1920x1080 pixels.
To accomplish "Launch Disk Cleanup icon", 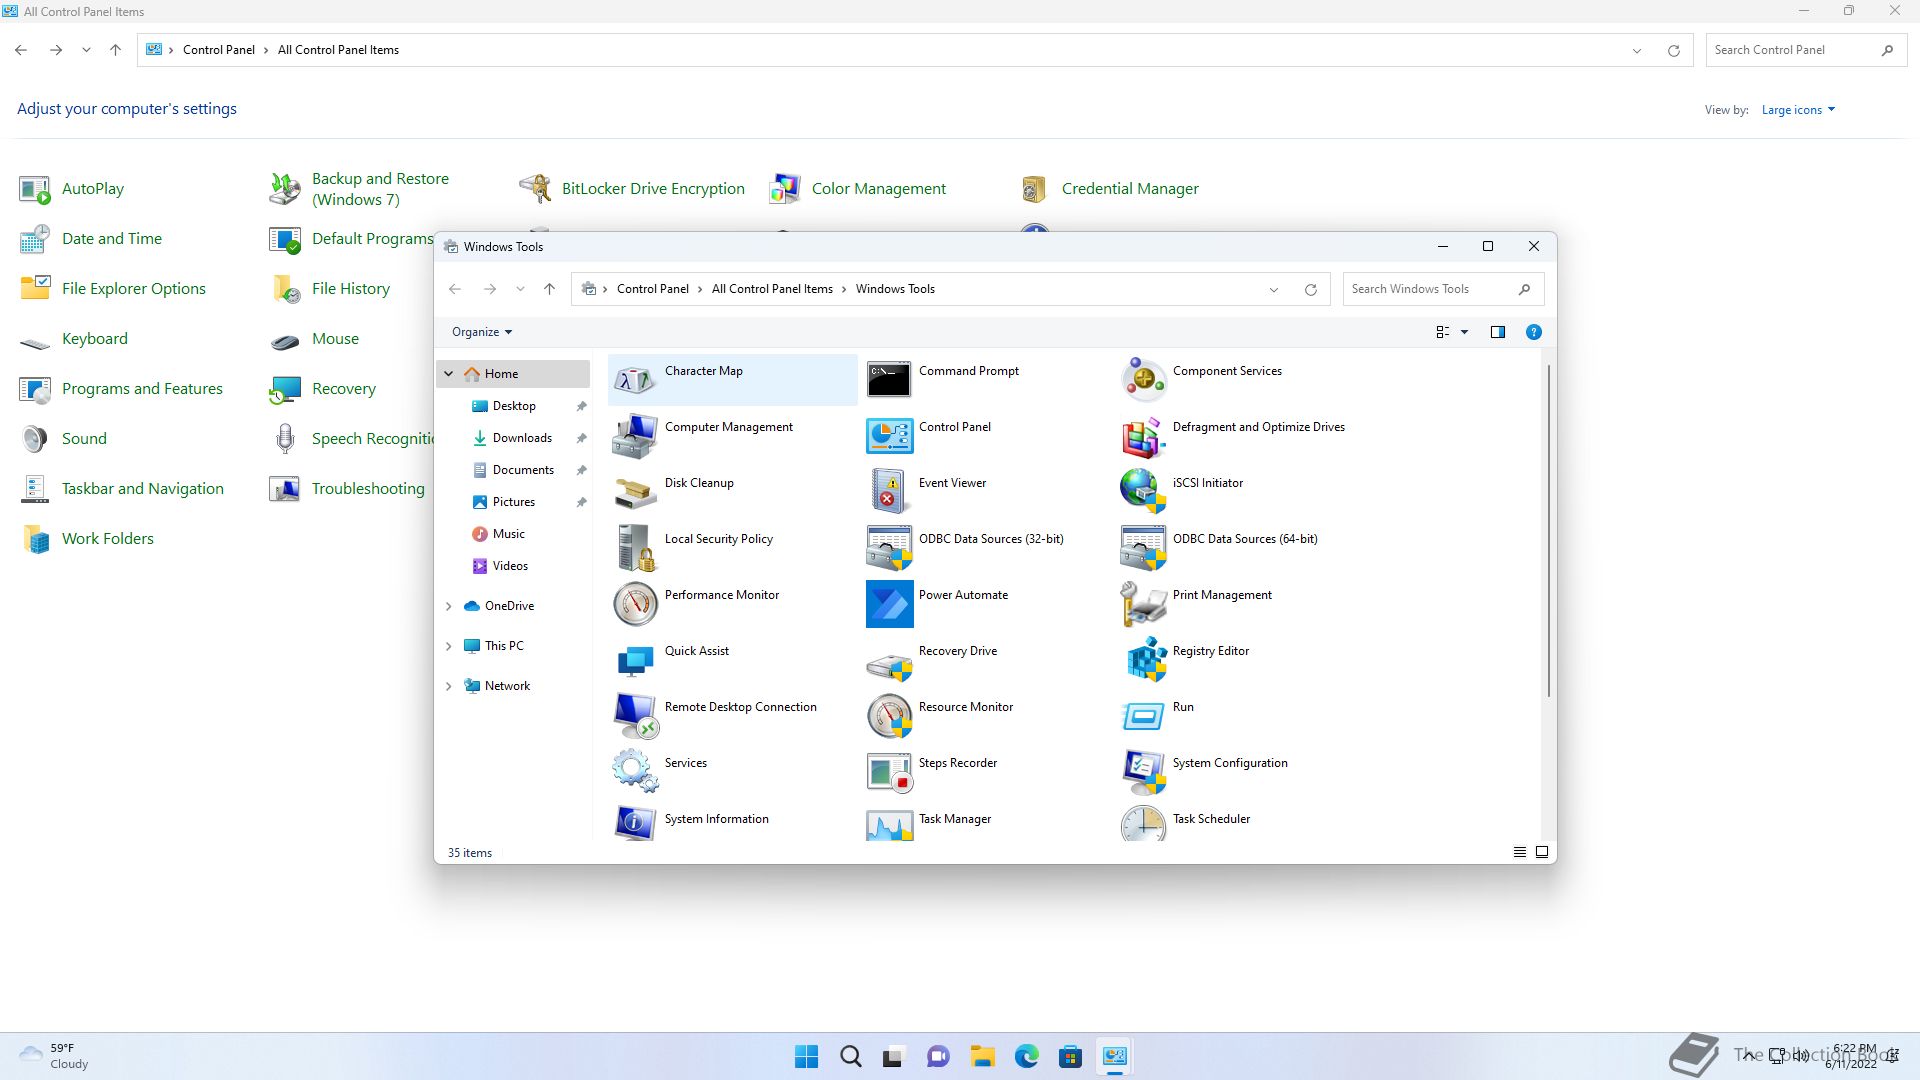I will pyautogui.click(x=634, y=492).
